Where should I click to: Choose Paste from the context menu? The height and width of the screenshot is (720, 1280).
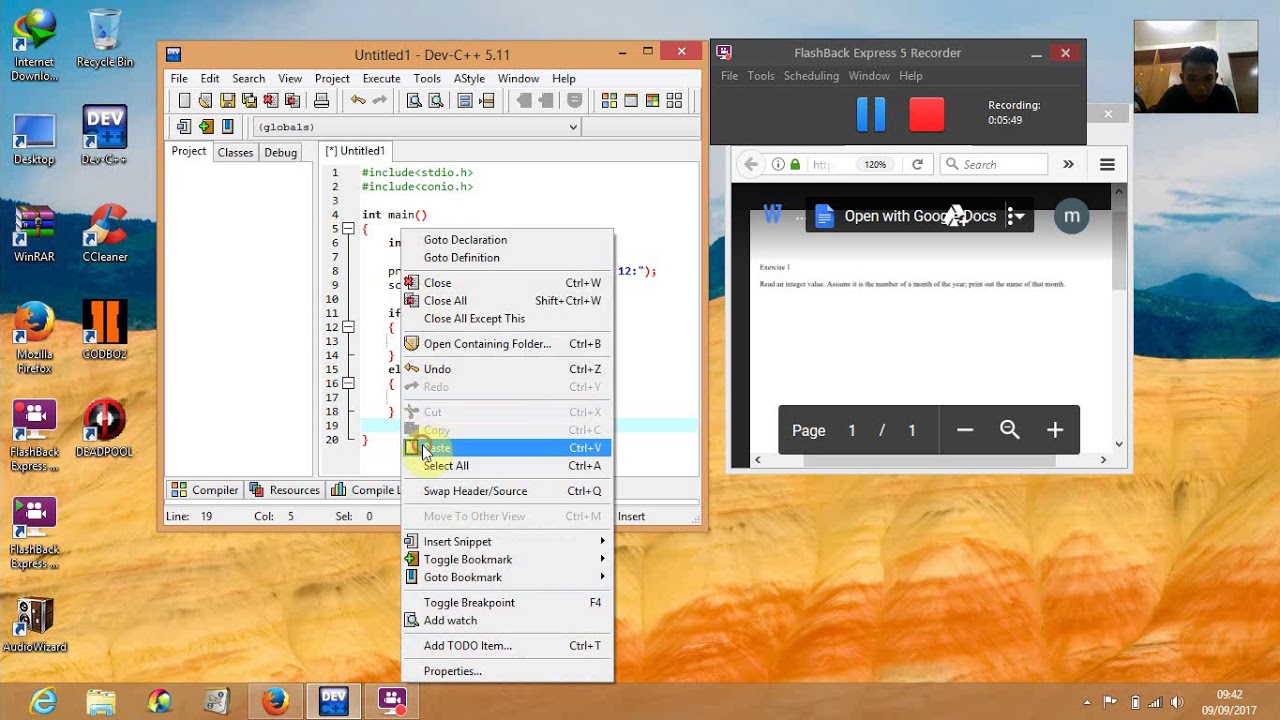coord(506,448)
